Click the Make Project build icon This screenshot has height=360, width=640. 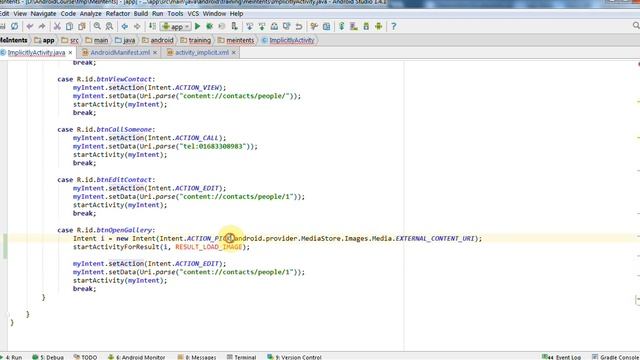click(x=152, y=27)
